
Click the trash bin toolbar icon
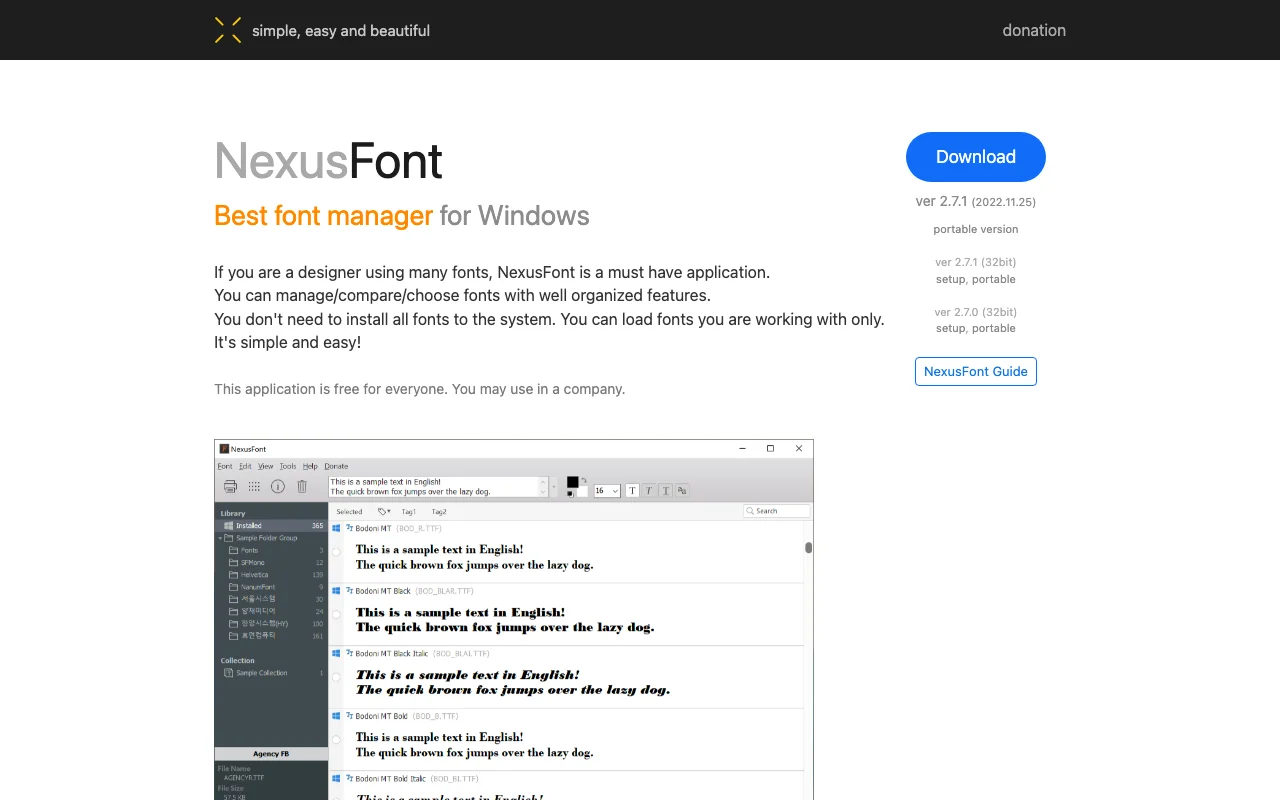pos(302,486)
